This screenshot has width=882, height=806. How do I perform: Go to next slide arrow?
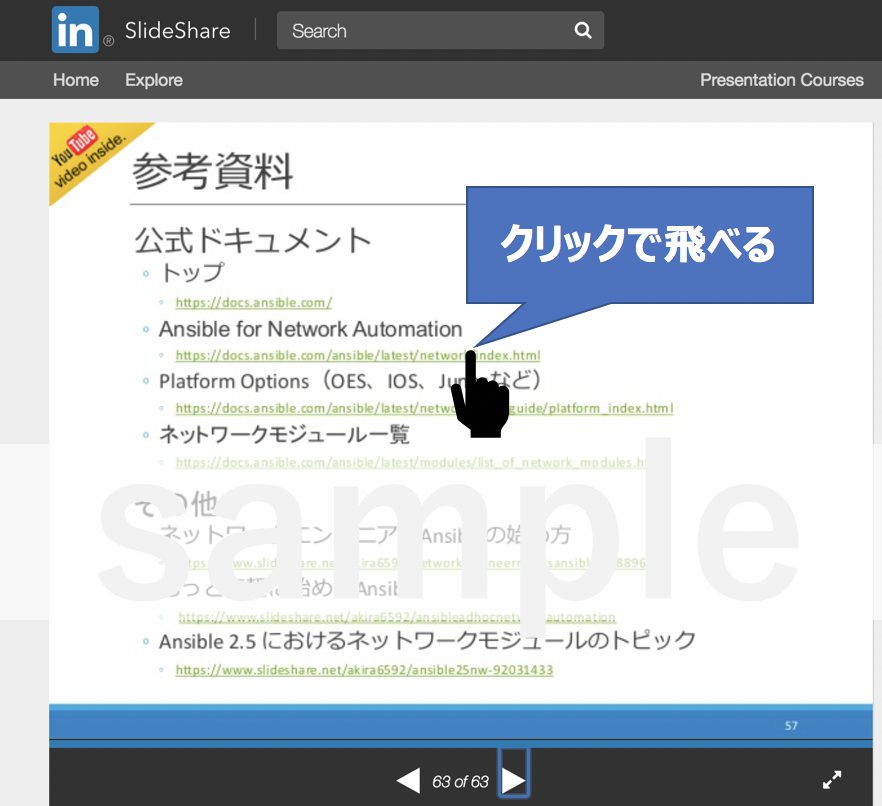[x=513, y=781]
